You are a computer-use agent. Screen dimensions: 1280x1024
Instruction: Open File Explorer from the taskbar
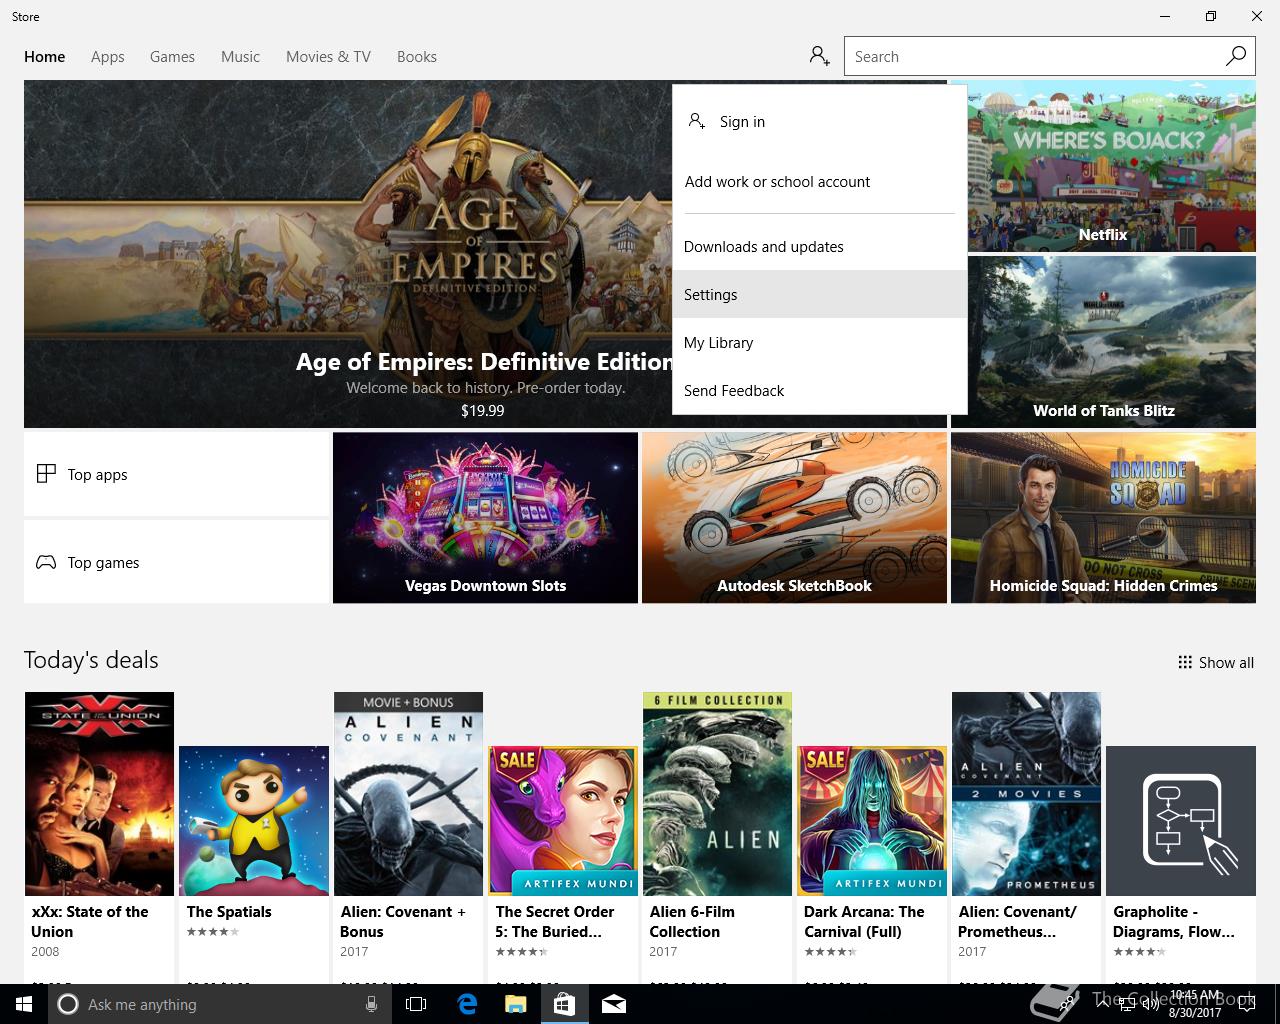pyautogui.click(x=515, y=1004)
